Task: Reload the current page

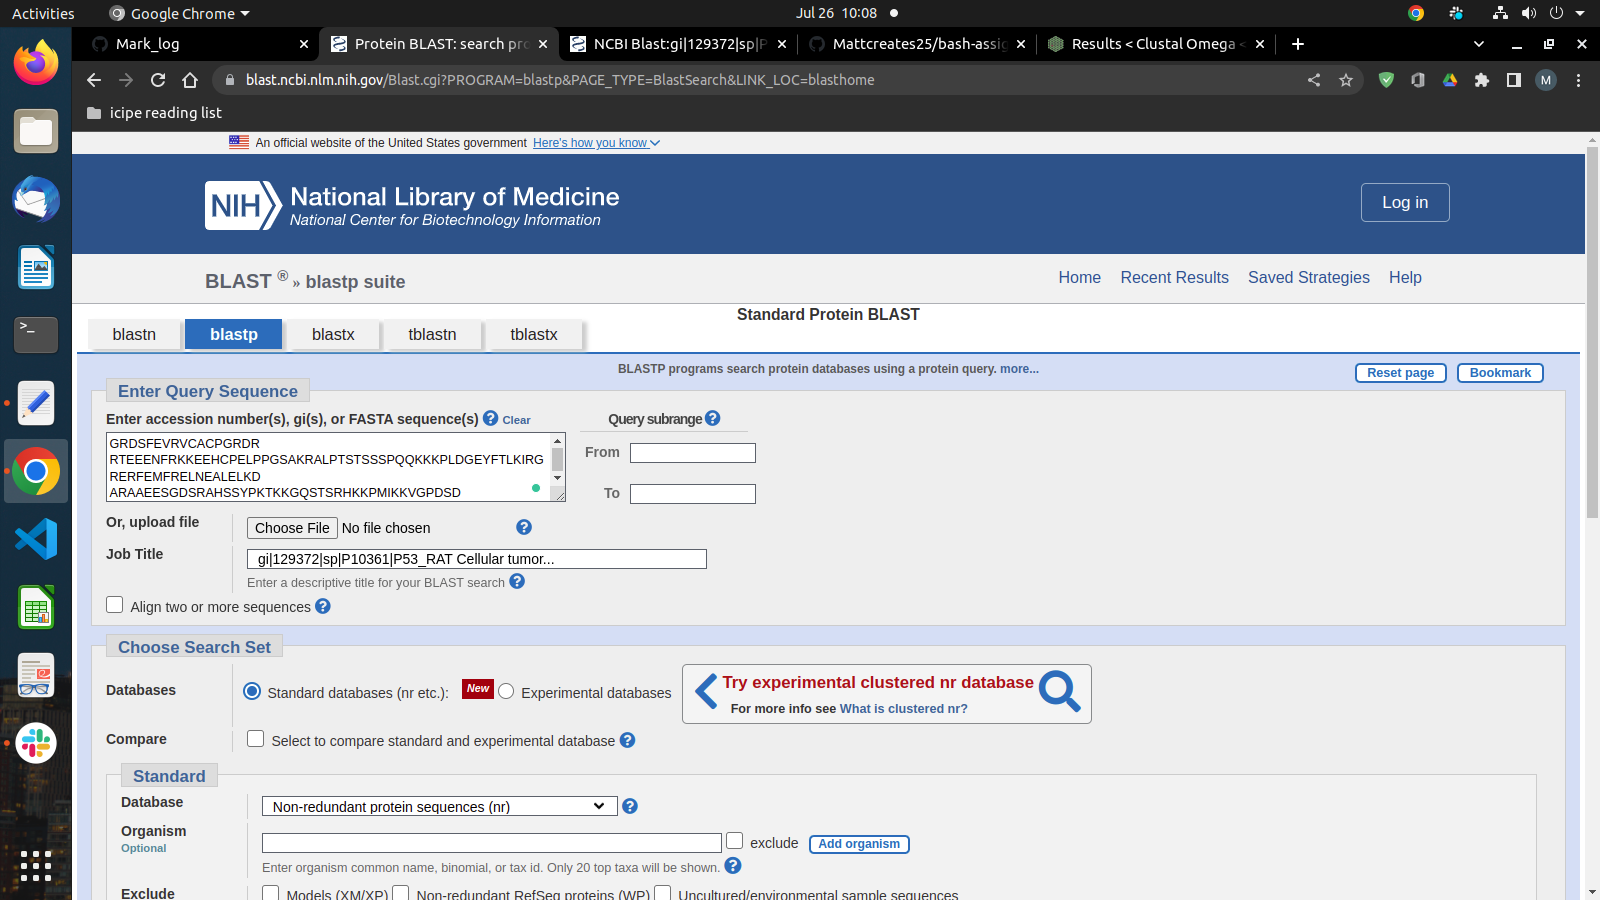Action: 158,80
